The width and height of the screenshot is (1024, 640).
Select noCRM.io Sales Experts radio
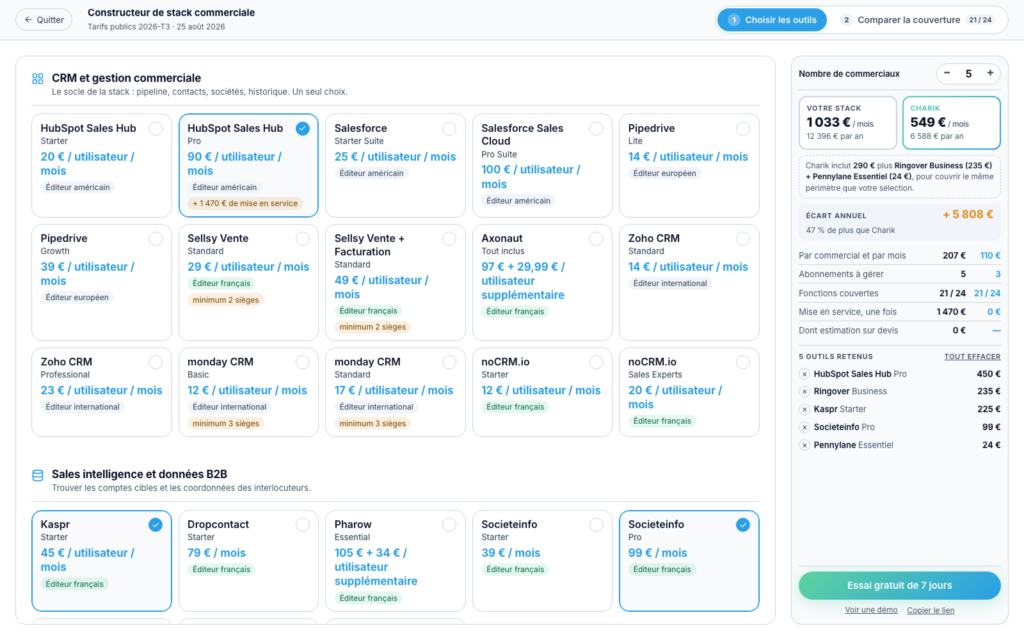(743, 362)
